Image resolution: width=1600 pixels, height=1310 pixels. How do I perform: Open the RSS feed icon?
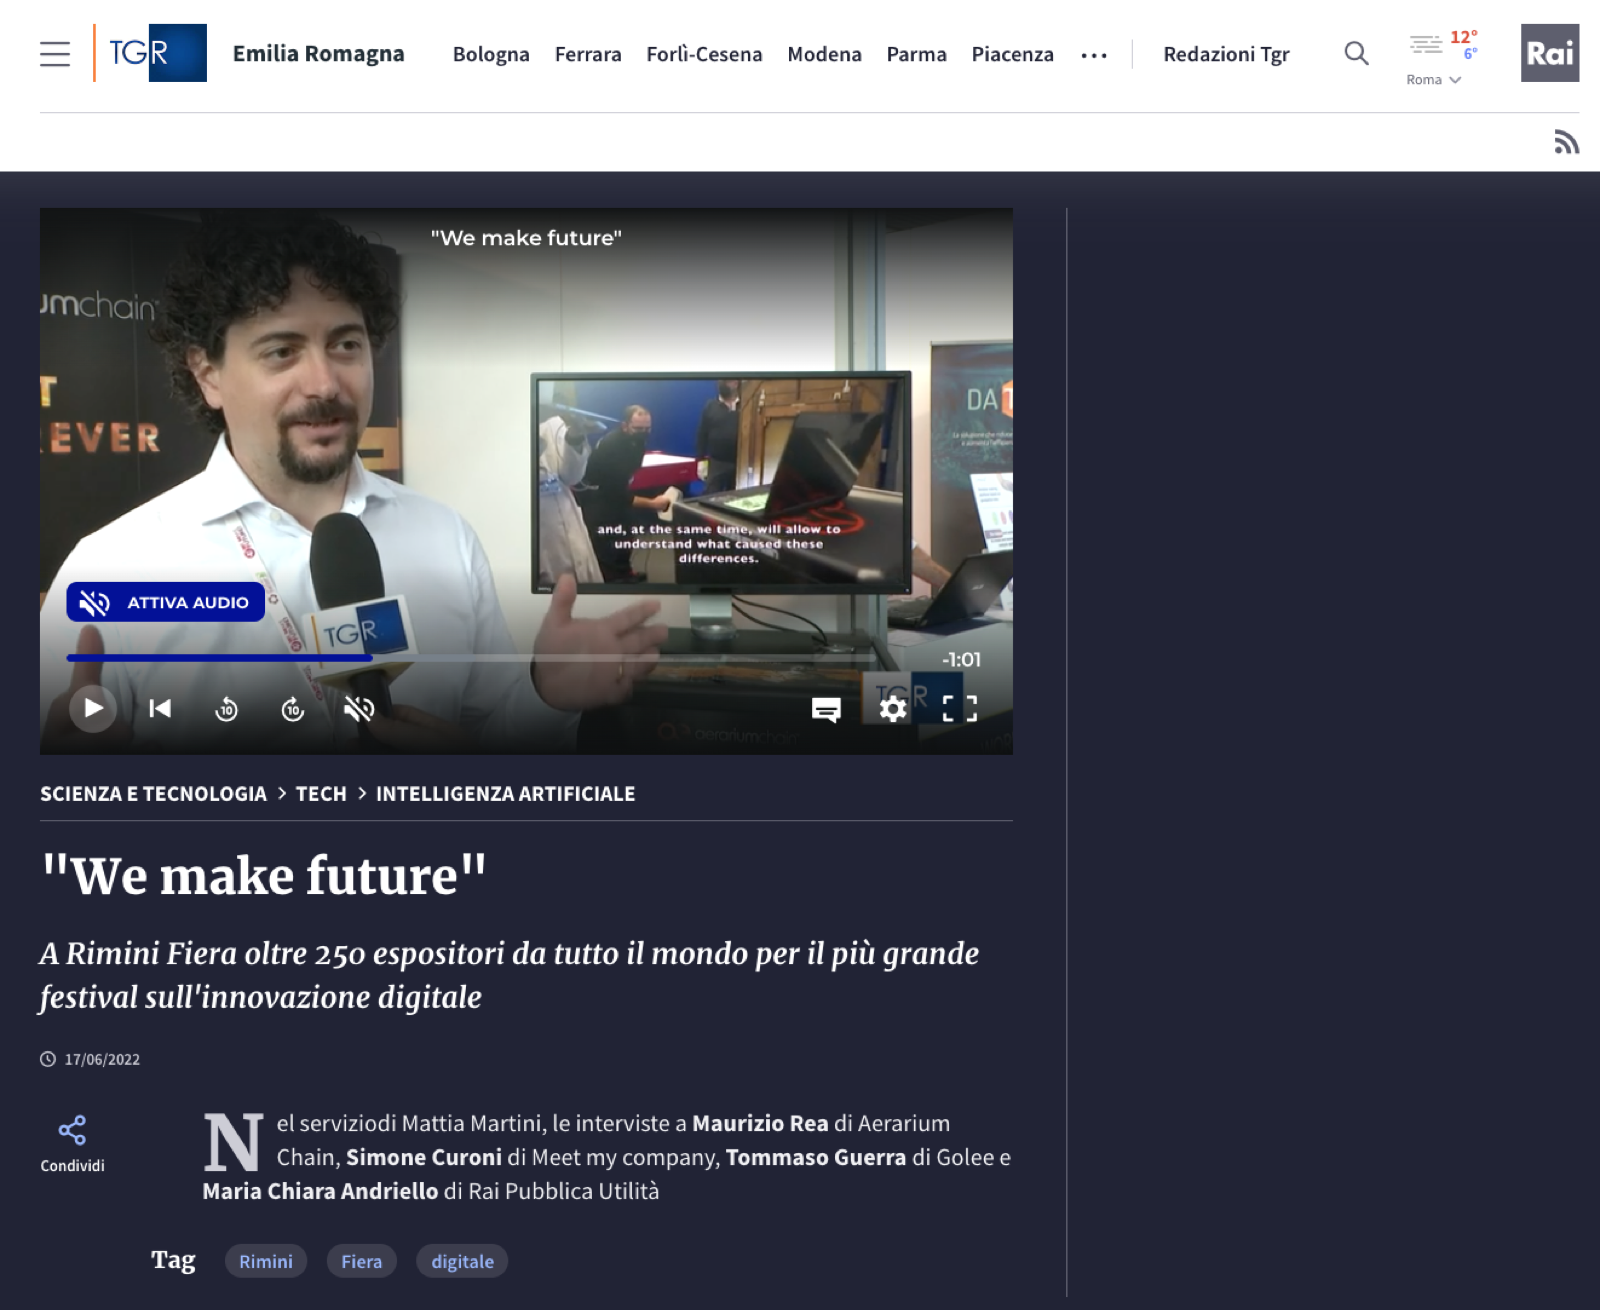(1566, 142)
